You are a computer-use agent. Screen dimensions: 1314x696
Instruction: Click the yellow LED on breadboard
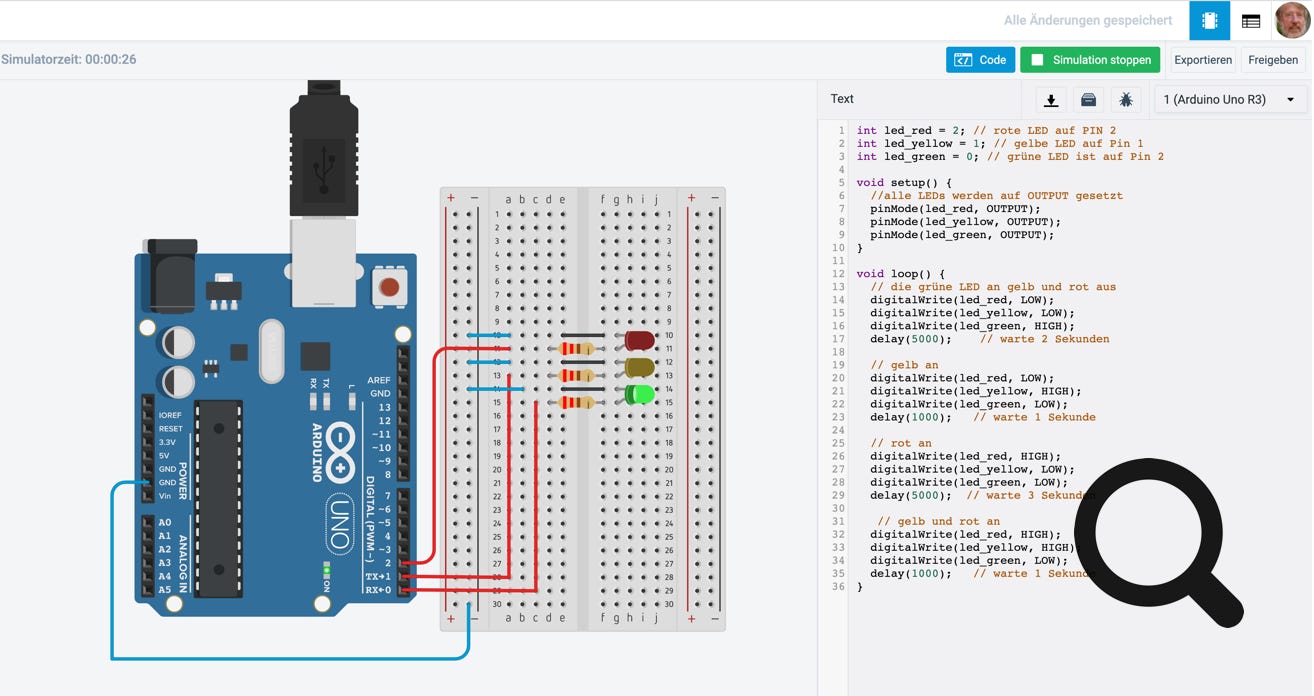639,368
